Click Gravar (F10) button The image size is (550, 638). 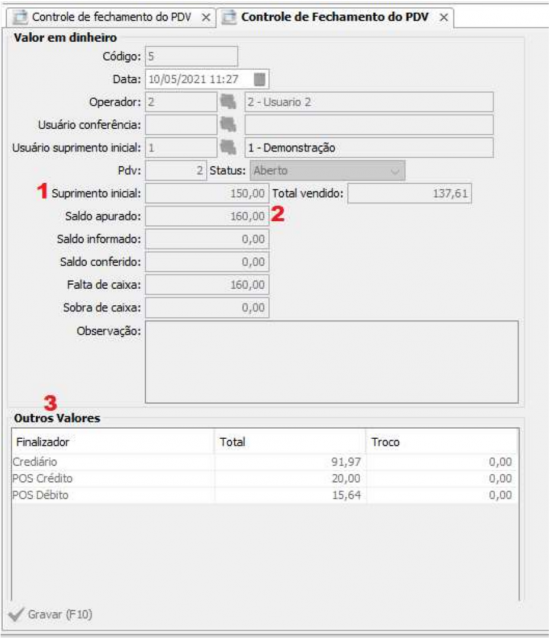click(50, 614)
